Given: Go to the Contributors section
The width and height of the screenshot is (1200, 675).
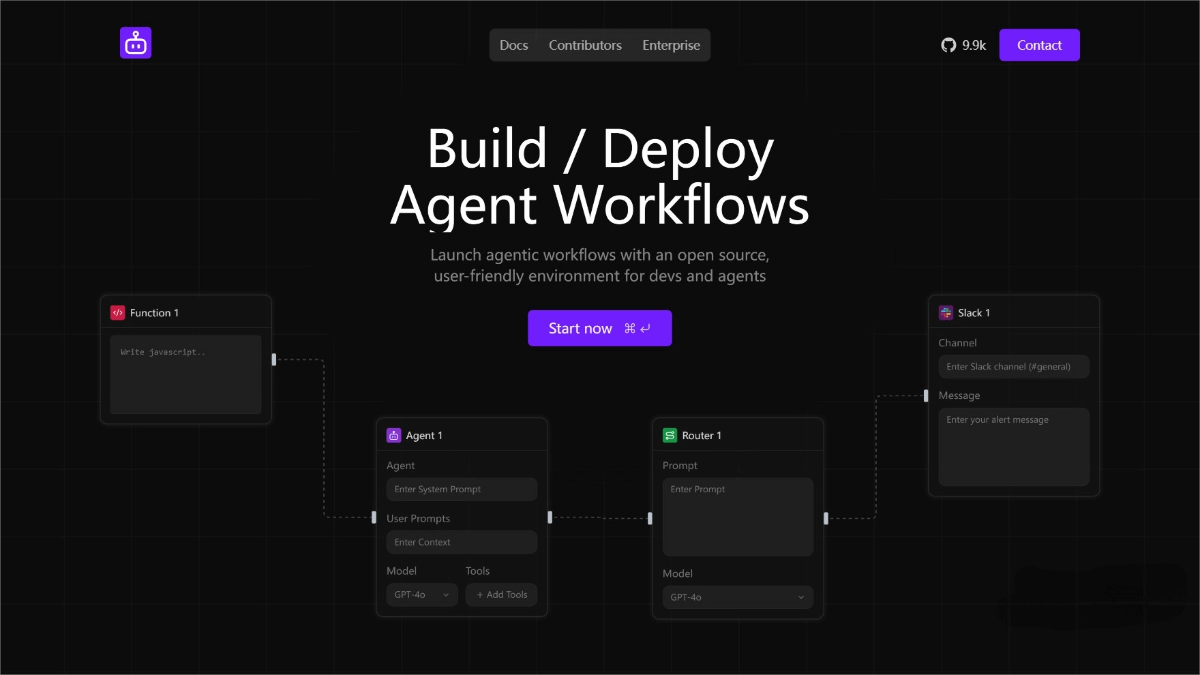Looking at the screenshot, I should tap(585, 45).
